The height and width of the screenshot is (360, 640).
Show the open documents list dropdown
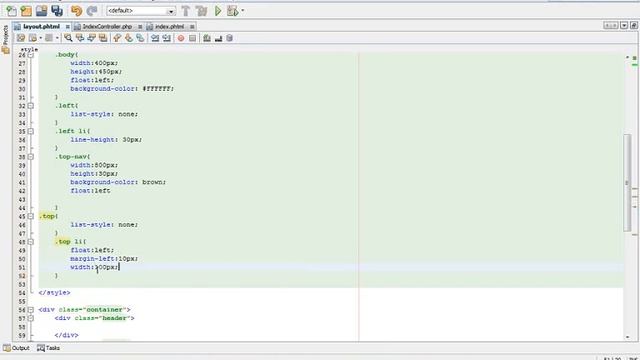pos(624,25)
